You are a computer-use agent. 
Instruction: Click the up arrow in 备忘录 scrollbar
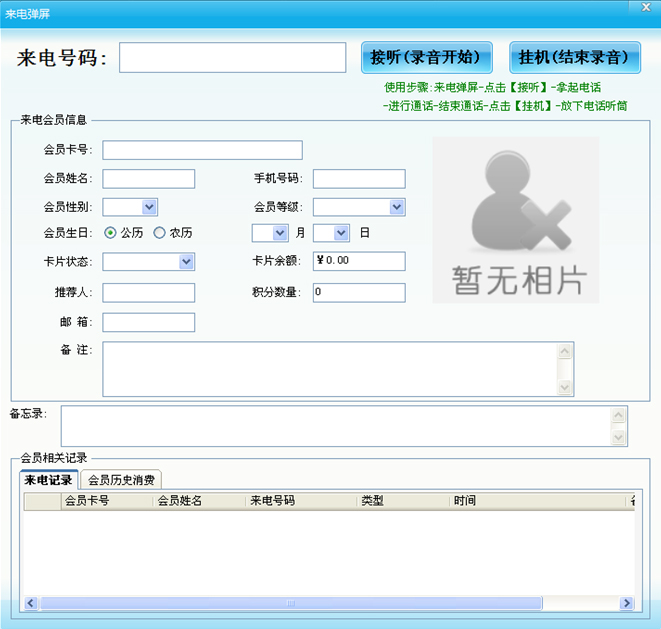tap(618, 415)
